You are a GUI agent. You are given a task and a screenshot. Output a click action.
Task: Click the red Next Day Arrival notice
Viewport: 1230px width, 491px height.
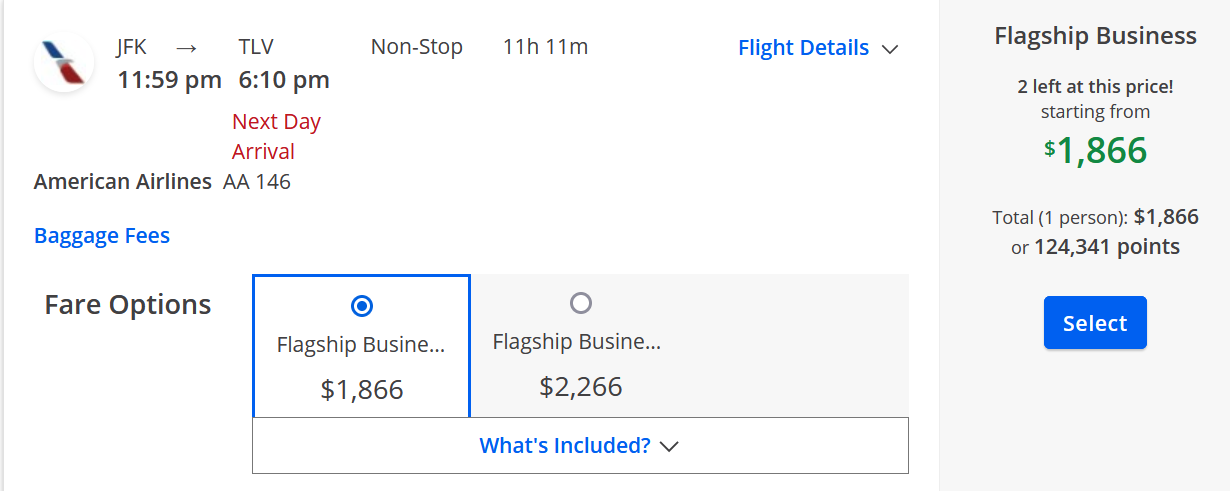pos(277,137)
